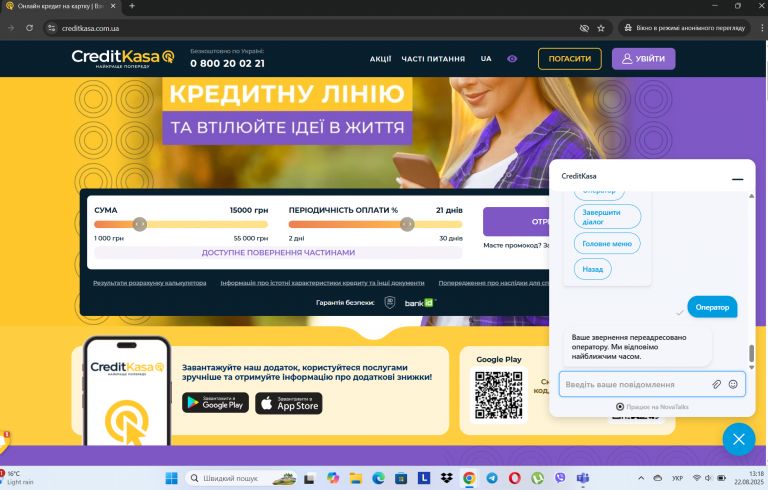The height and width of the screenshot is (490, 768).
Task: Choose Головне меню chat option
Action: (x=607, y=244)
